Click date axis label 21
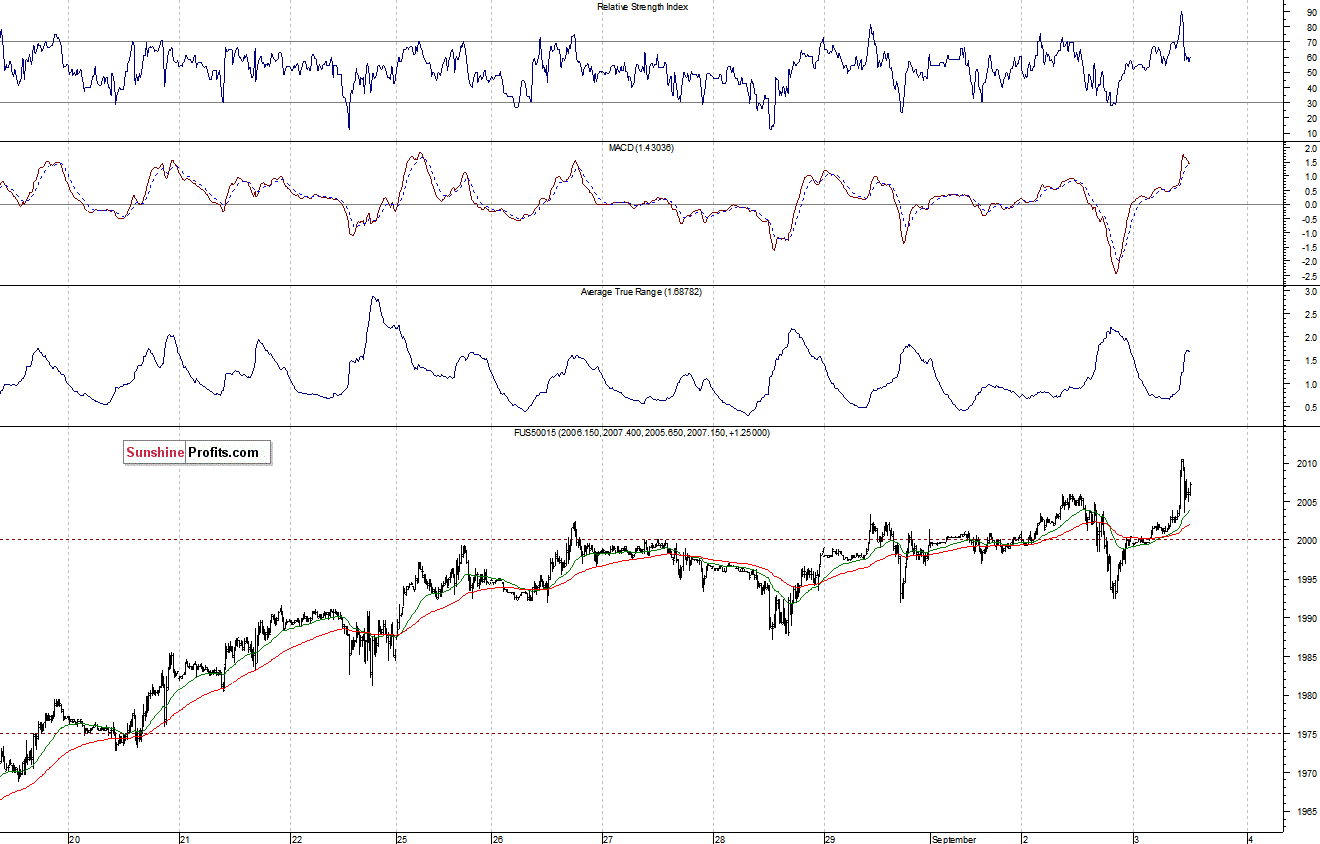The height and width of the screenshot is (844, 1320). tap(185, 840)
